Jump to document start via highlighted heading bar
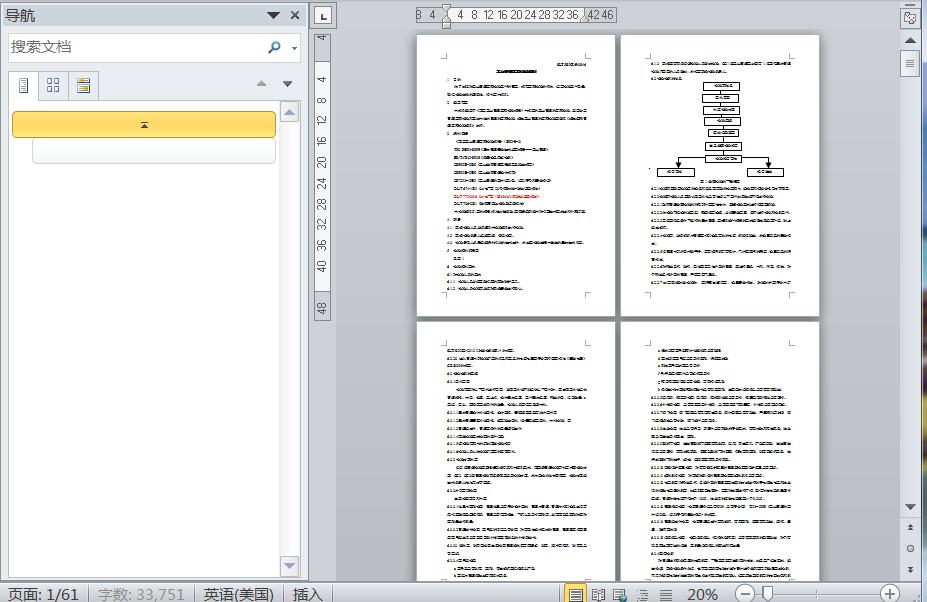This screenshot has width=927, height=602. point(144,125)
